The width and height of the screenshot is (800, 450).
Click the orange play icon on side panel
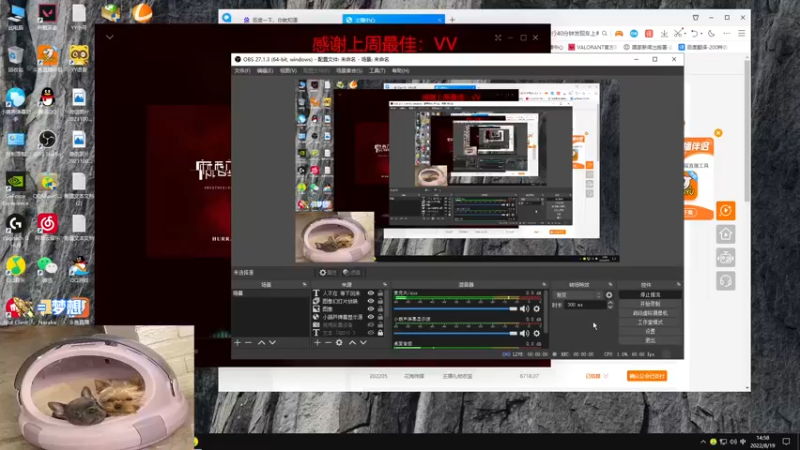[x=726, y=210]
